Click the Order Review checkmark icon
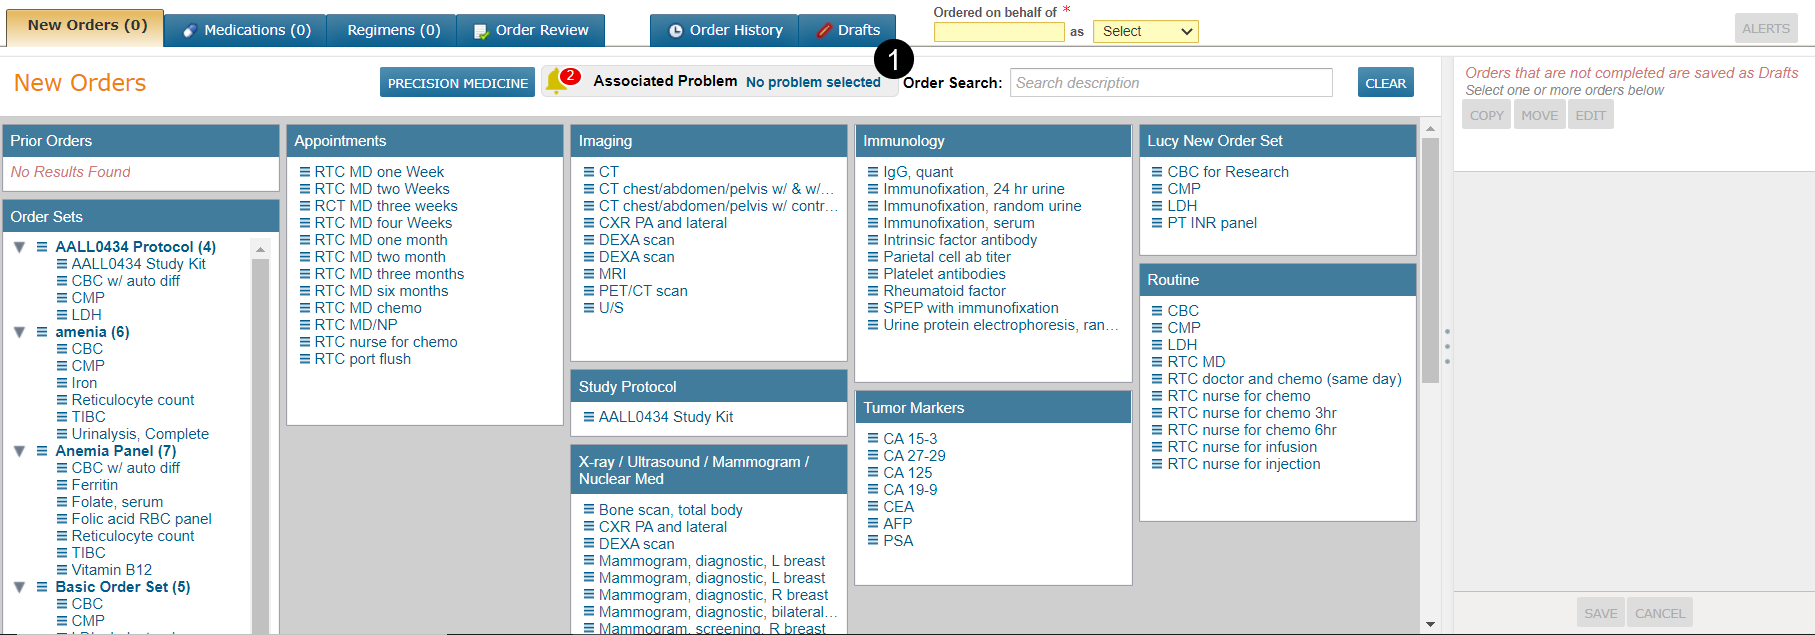Image resolution: width=1815 pixels, height=635 pixels. (x=481, y=31)
